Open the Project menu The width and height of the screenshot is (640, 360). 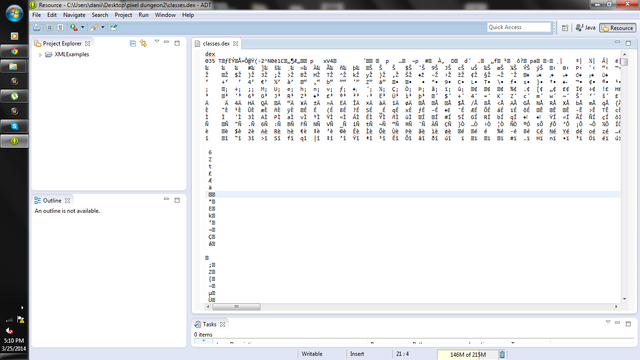pos(123,15)
